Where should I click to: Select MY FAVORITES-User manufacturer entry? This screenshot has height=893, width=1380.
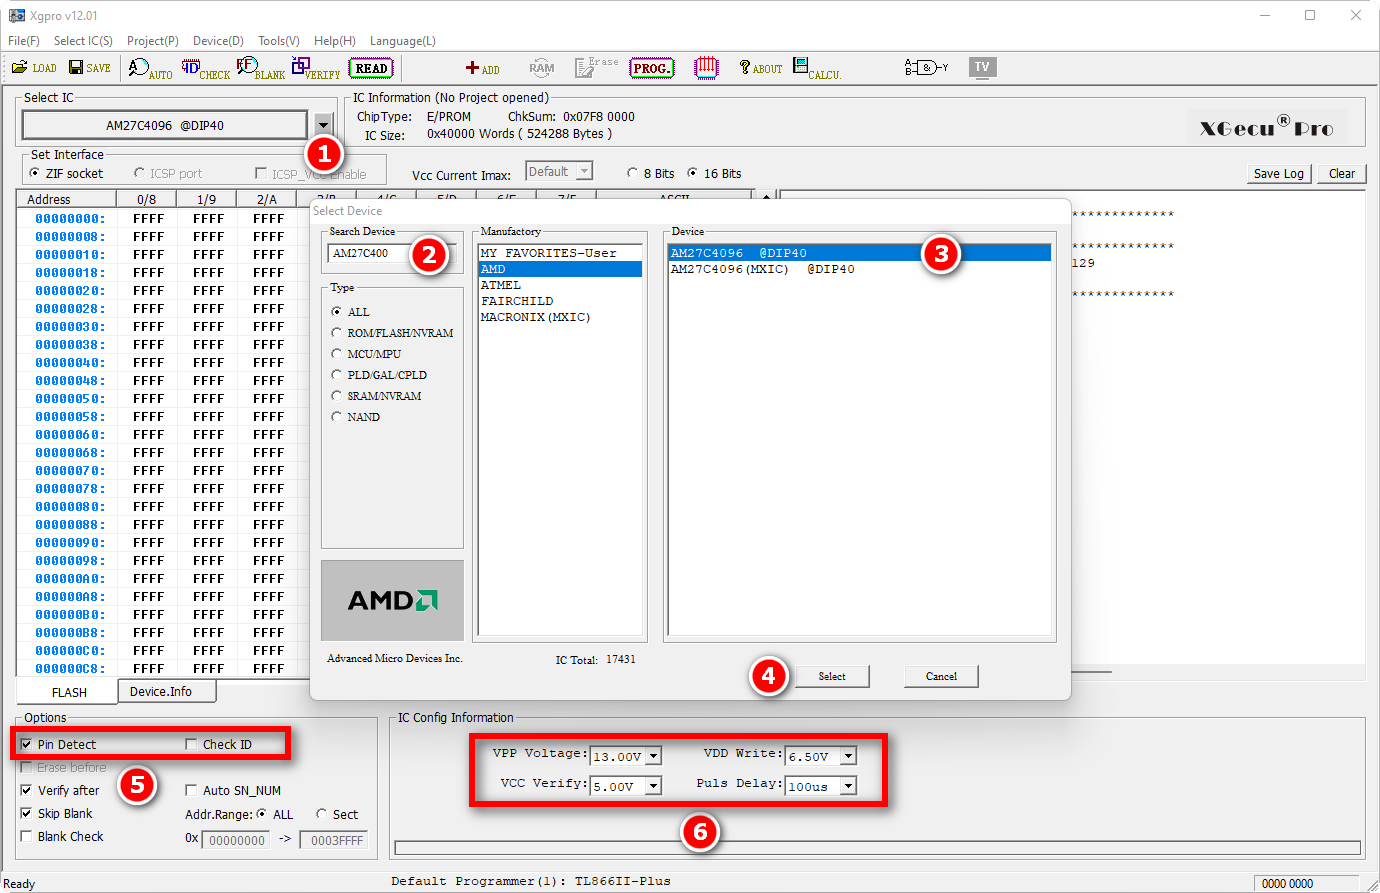(560, 253)
